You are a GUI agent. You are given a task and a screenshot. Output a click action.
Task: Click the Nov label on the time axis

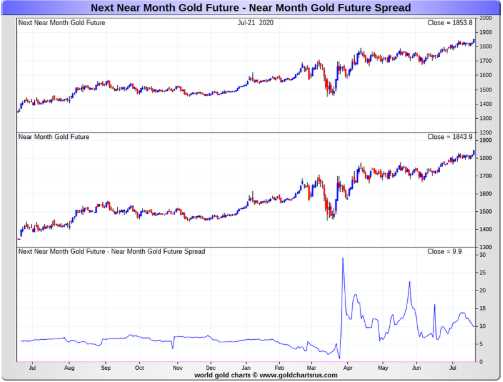178,368
